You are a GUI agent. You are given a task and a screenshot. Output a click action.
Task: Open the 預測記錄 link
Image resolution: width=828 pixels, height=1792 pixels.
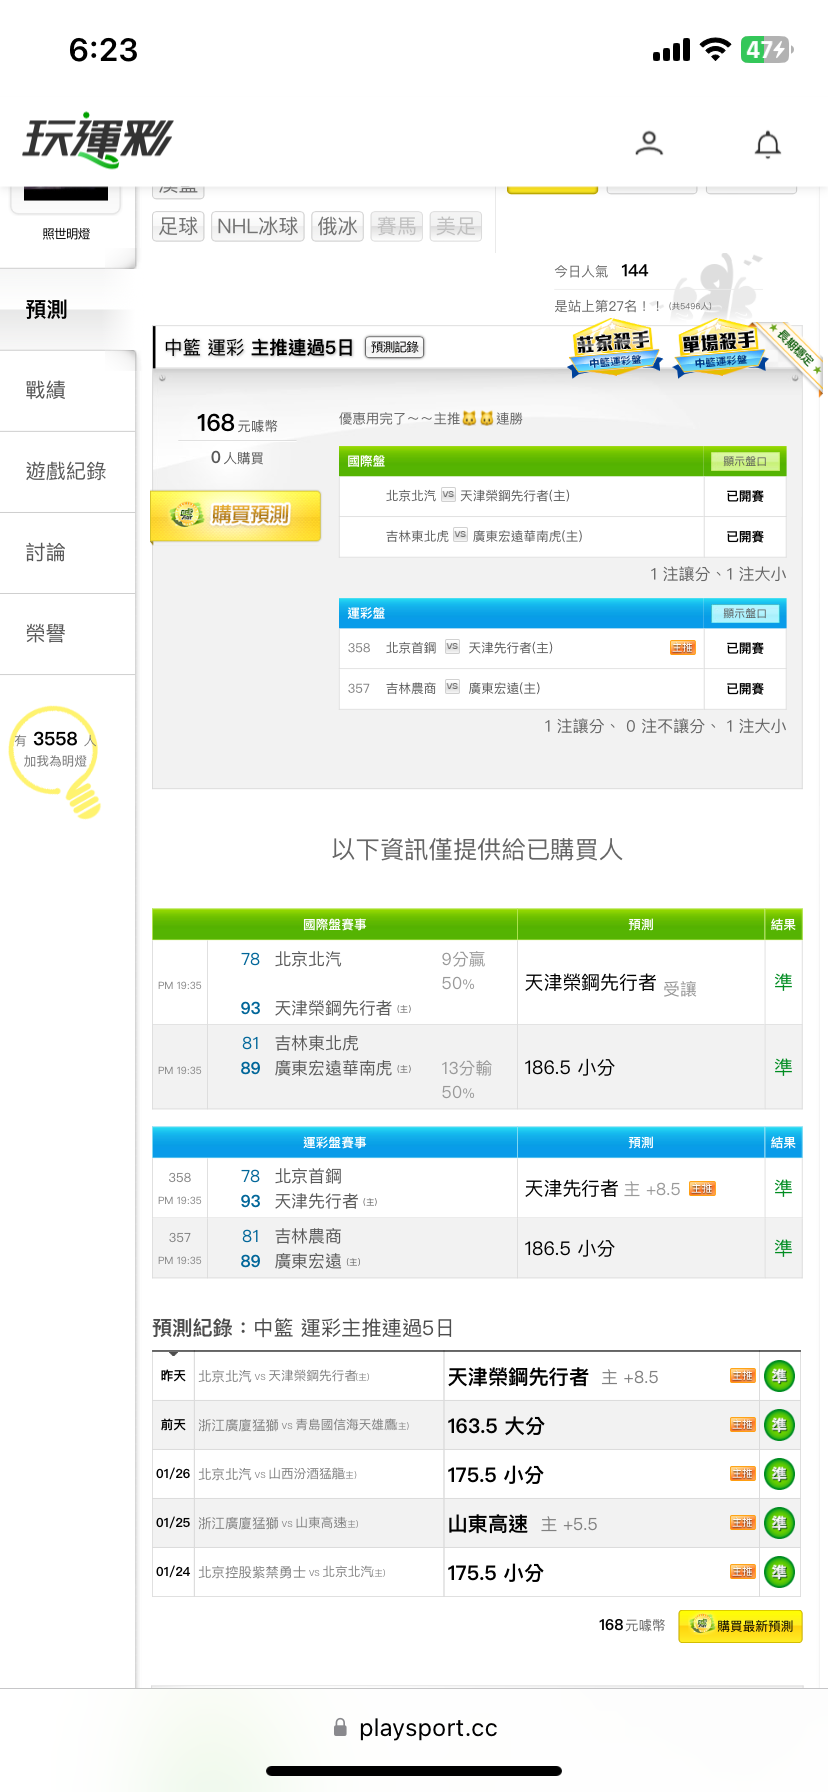click(395, 347)
